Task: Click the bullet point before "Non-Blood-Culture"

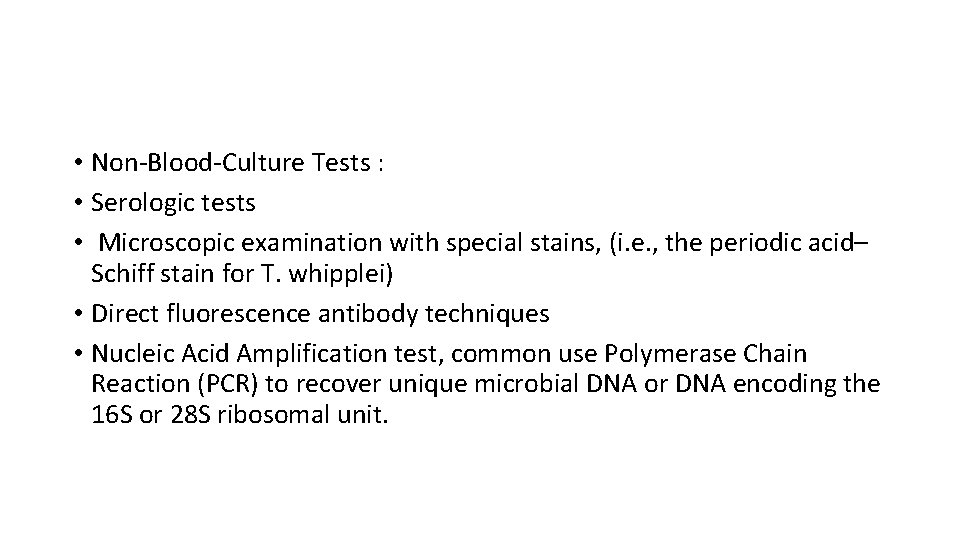Action: click(76, 164)
